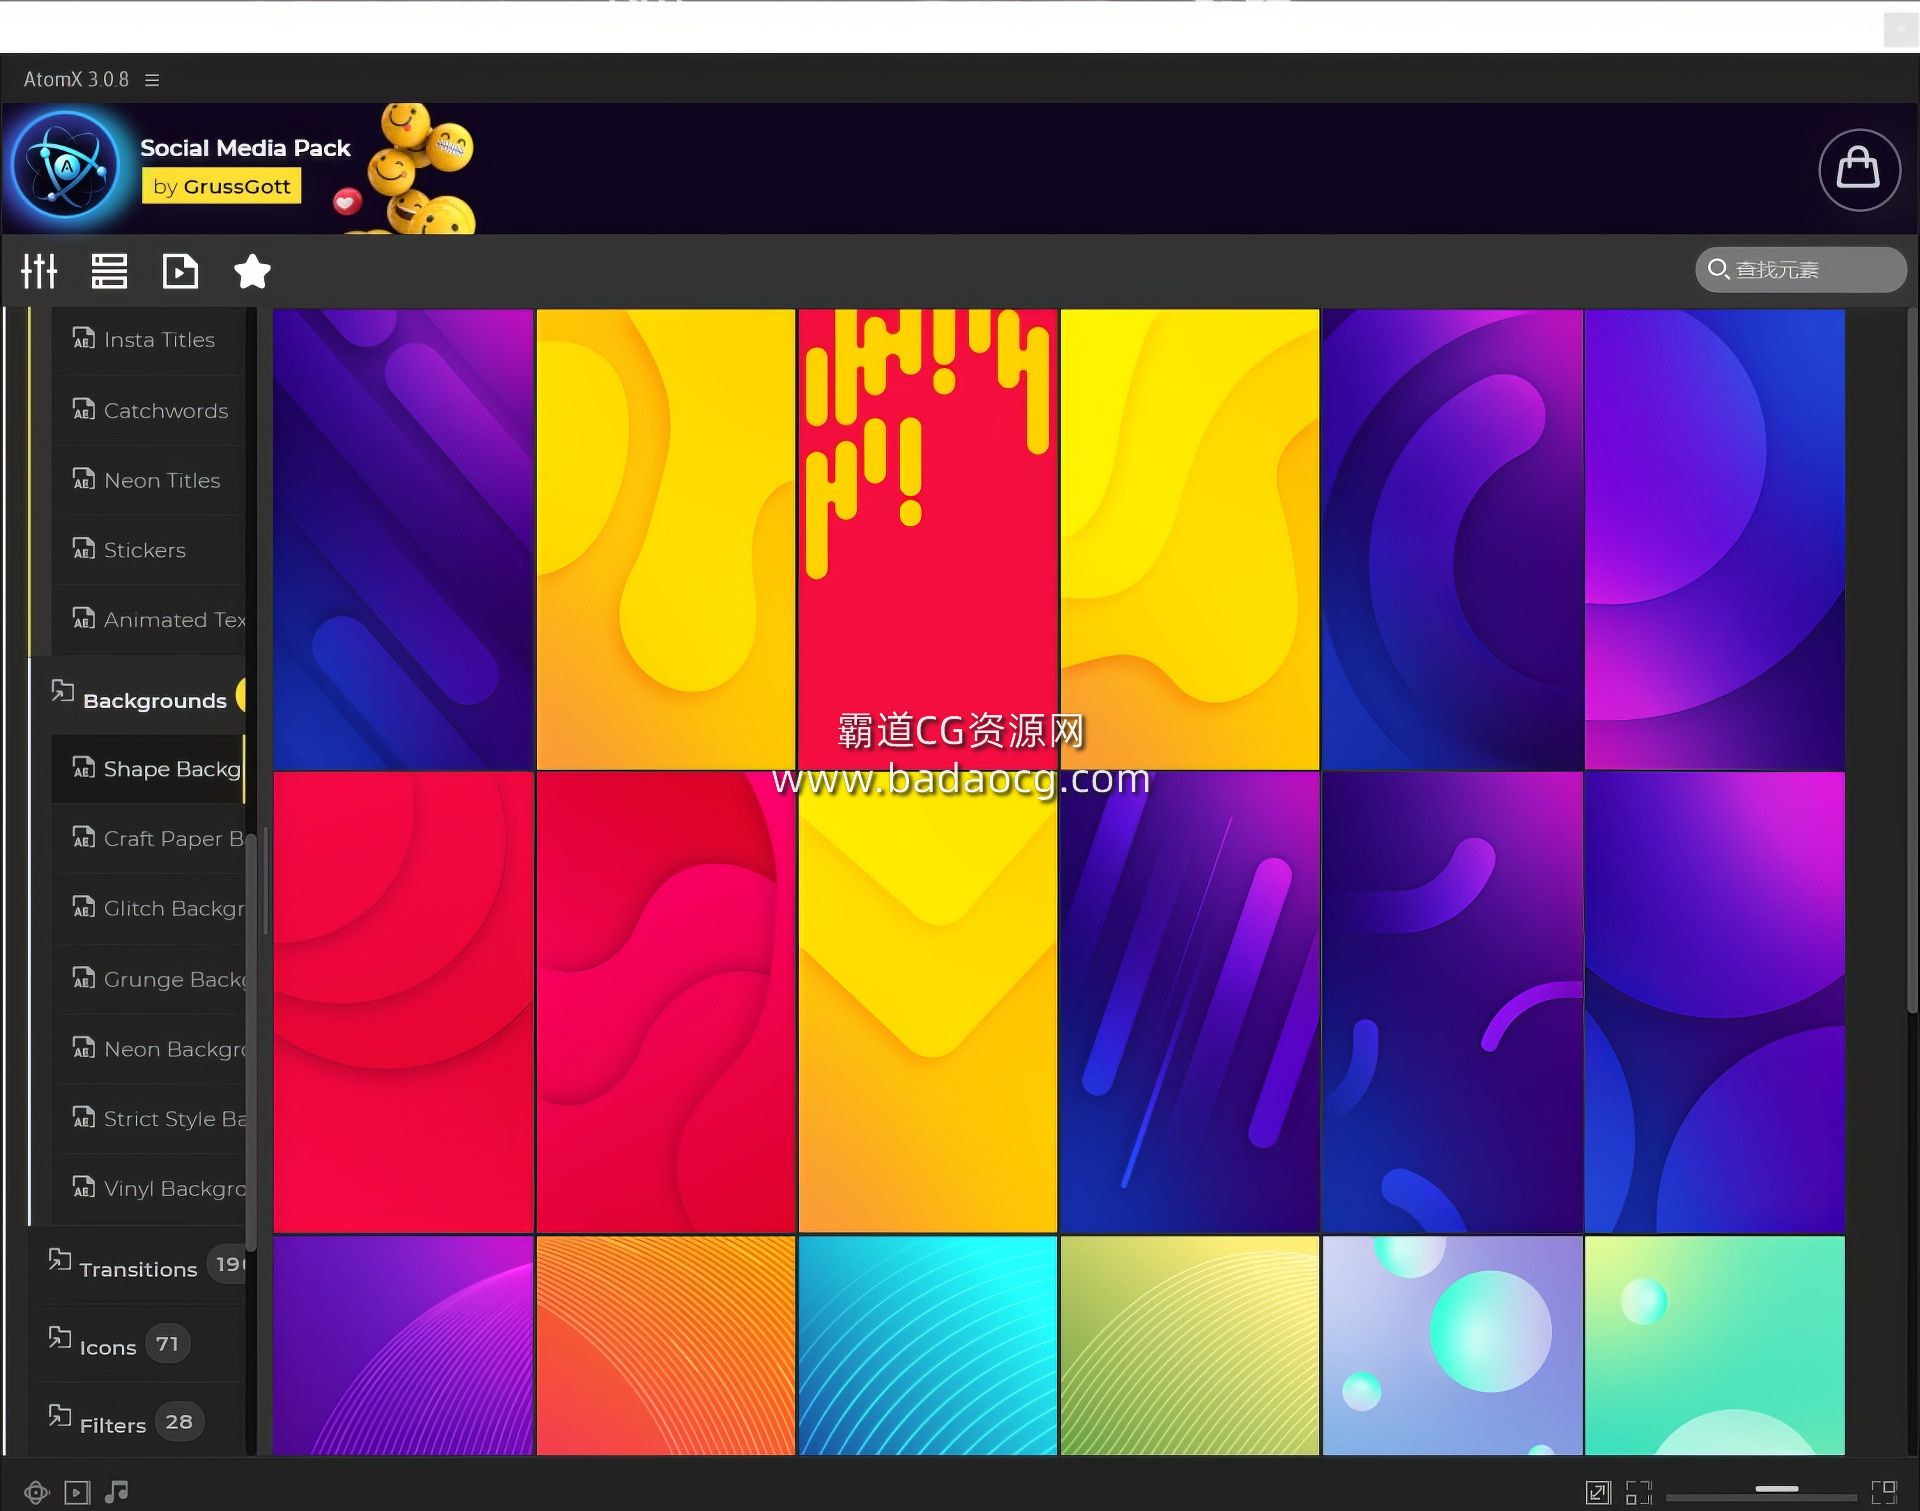Select Shape Backgrounds category
This screenshot has width=1920, height=1511.
click(x=148, y=769)
